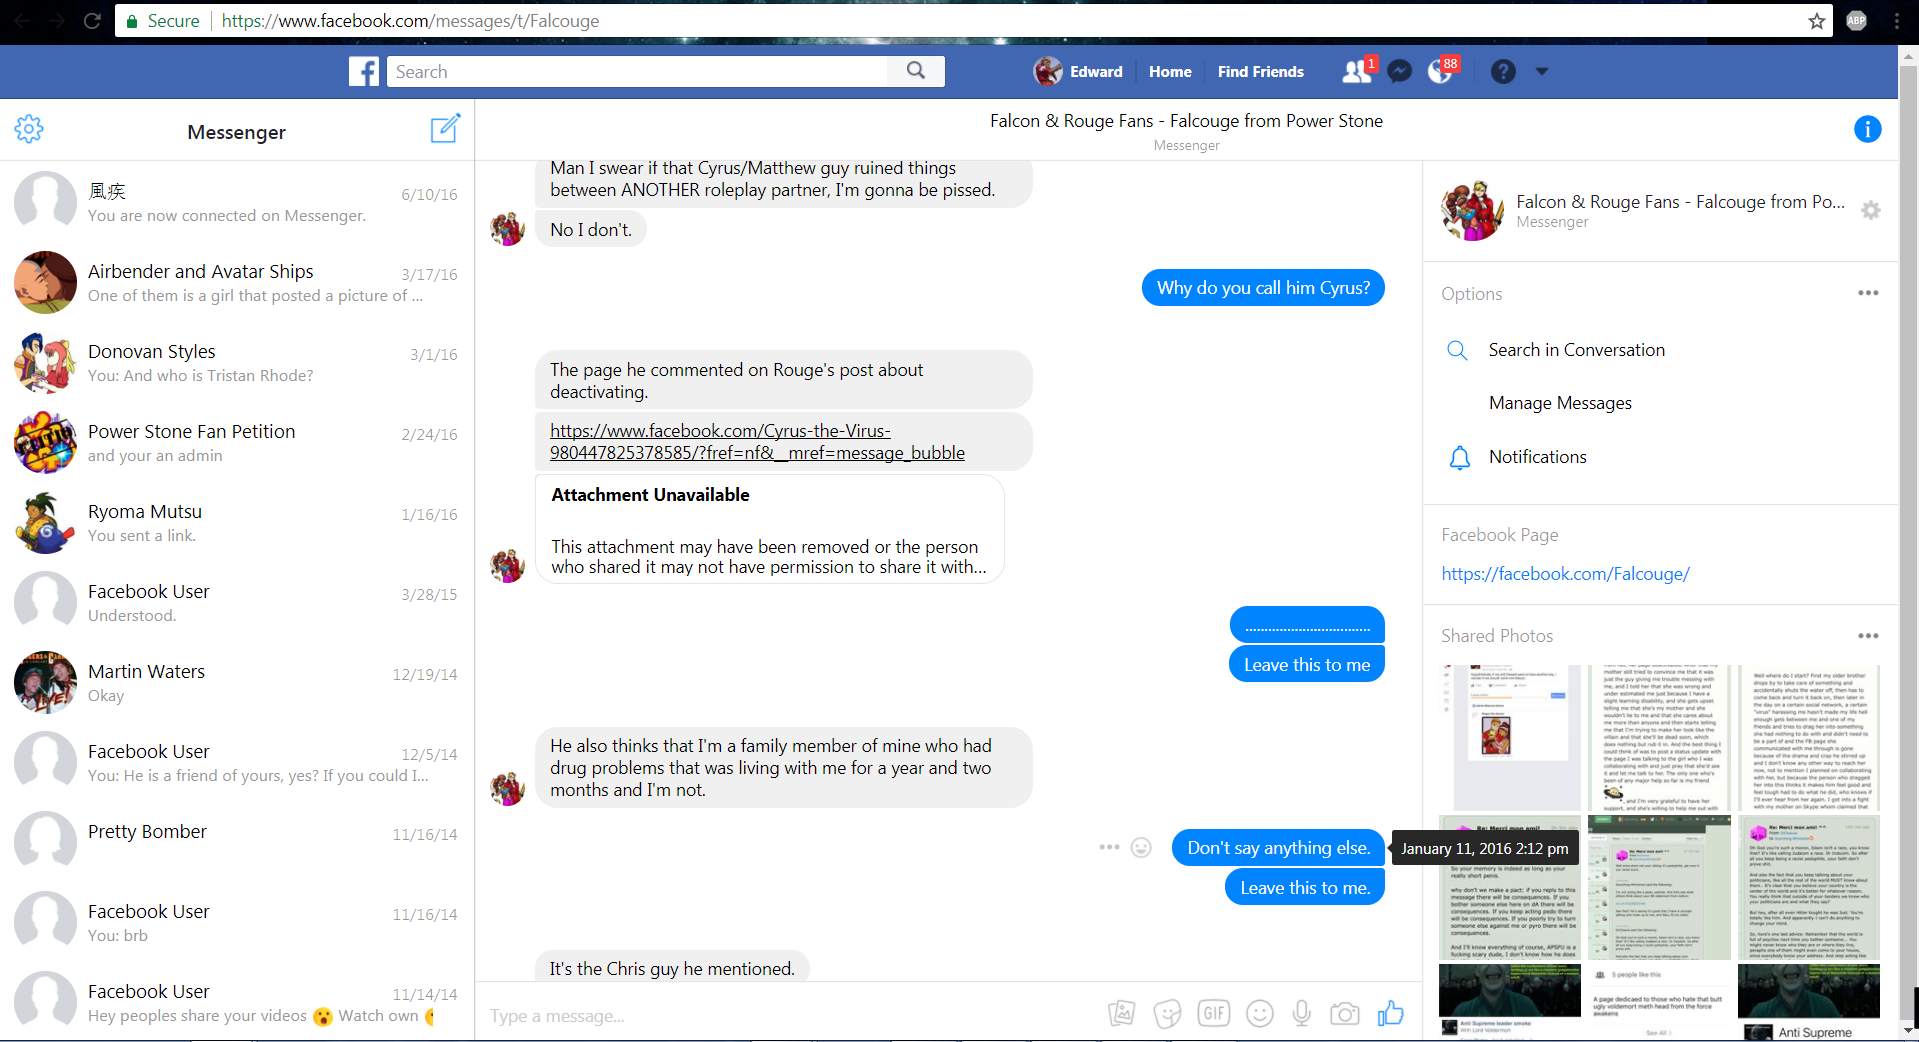
Task: Open Facebook User conversation dated 12/5/14
Action: pos(237,762)
